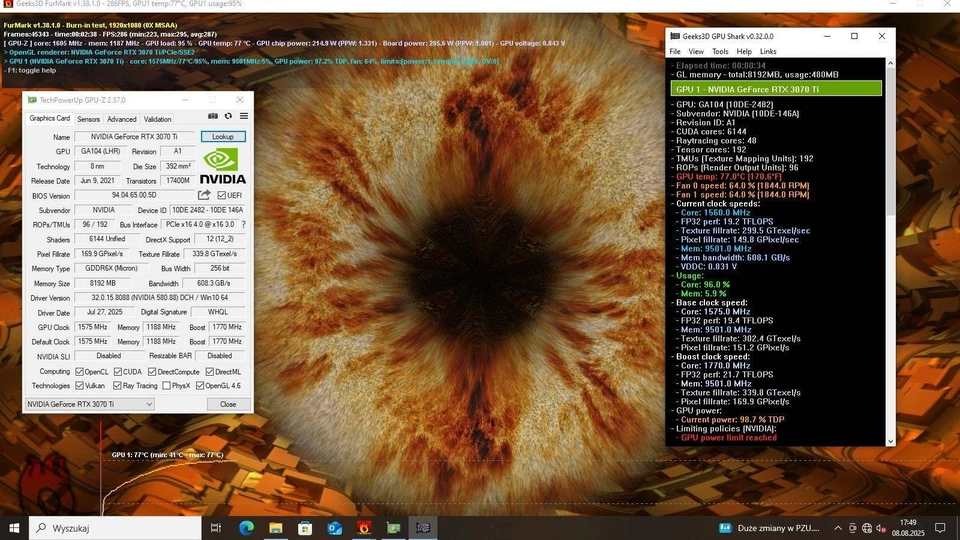This screenshot has width=960, height=540.
Task: Launch Microsoft Edge from the taskbar
Action: 246,528
